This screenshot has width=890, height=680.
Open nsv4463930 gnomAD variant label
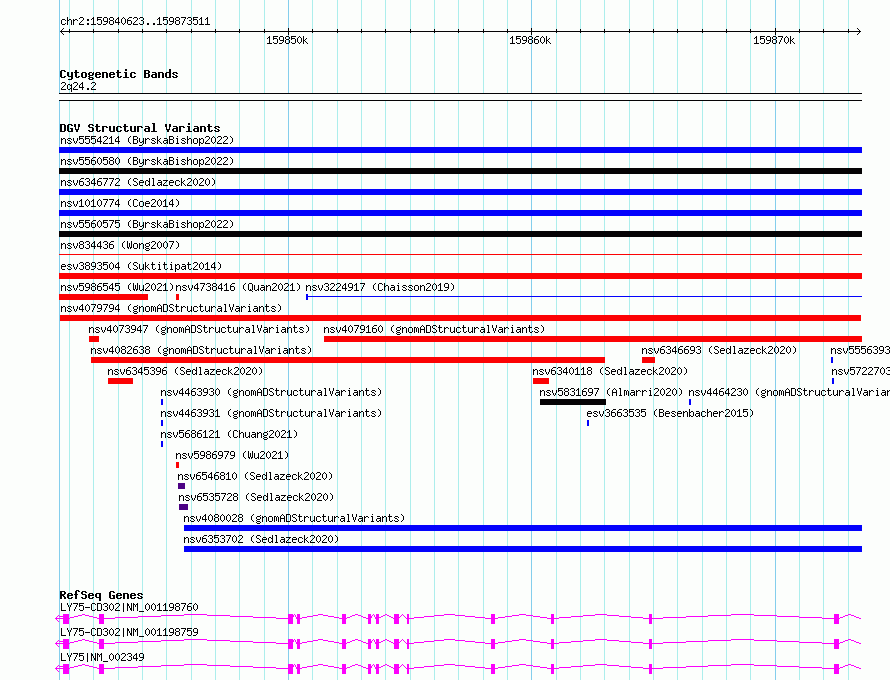coord(271,392)
